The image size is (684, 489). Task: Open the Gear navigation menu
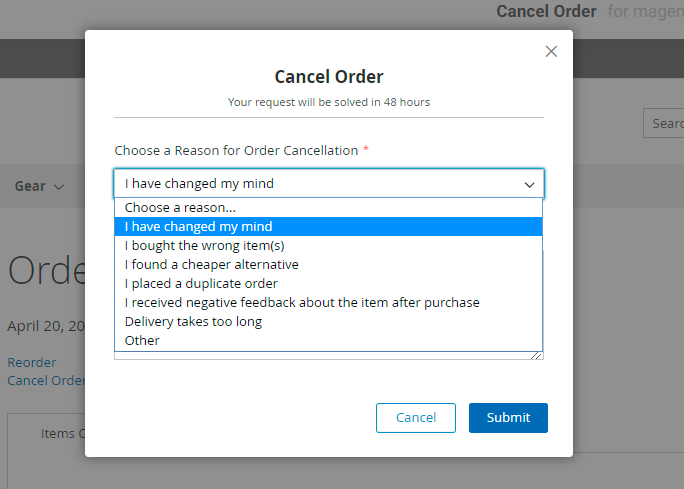coord(30,187)
